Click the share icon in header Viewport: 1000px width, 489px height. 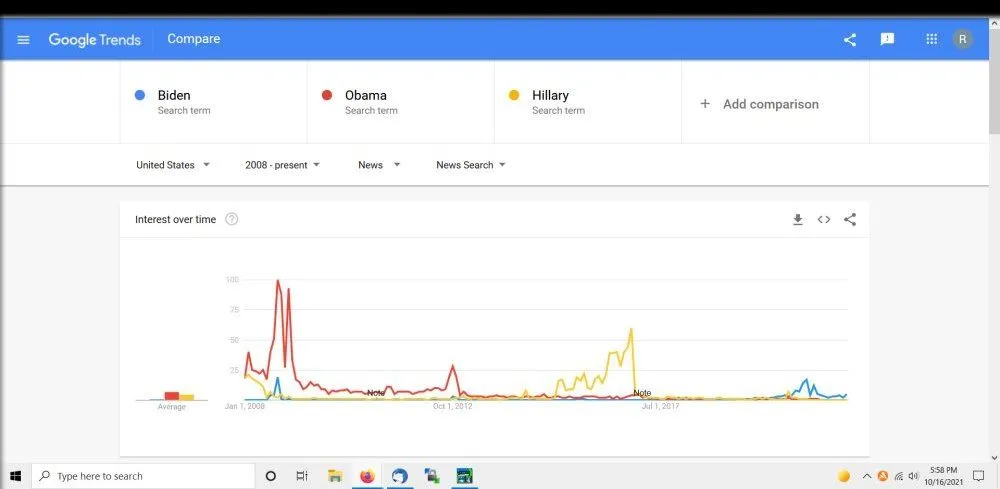pos(850,40)
